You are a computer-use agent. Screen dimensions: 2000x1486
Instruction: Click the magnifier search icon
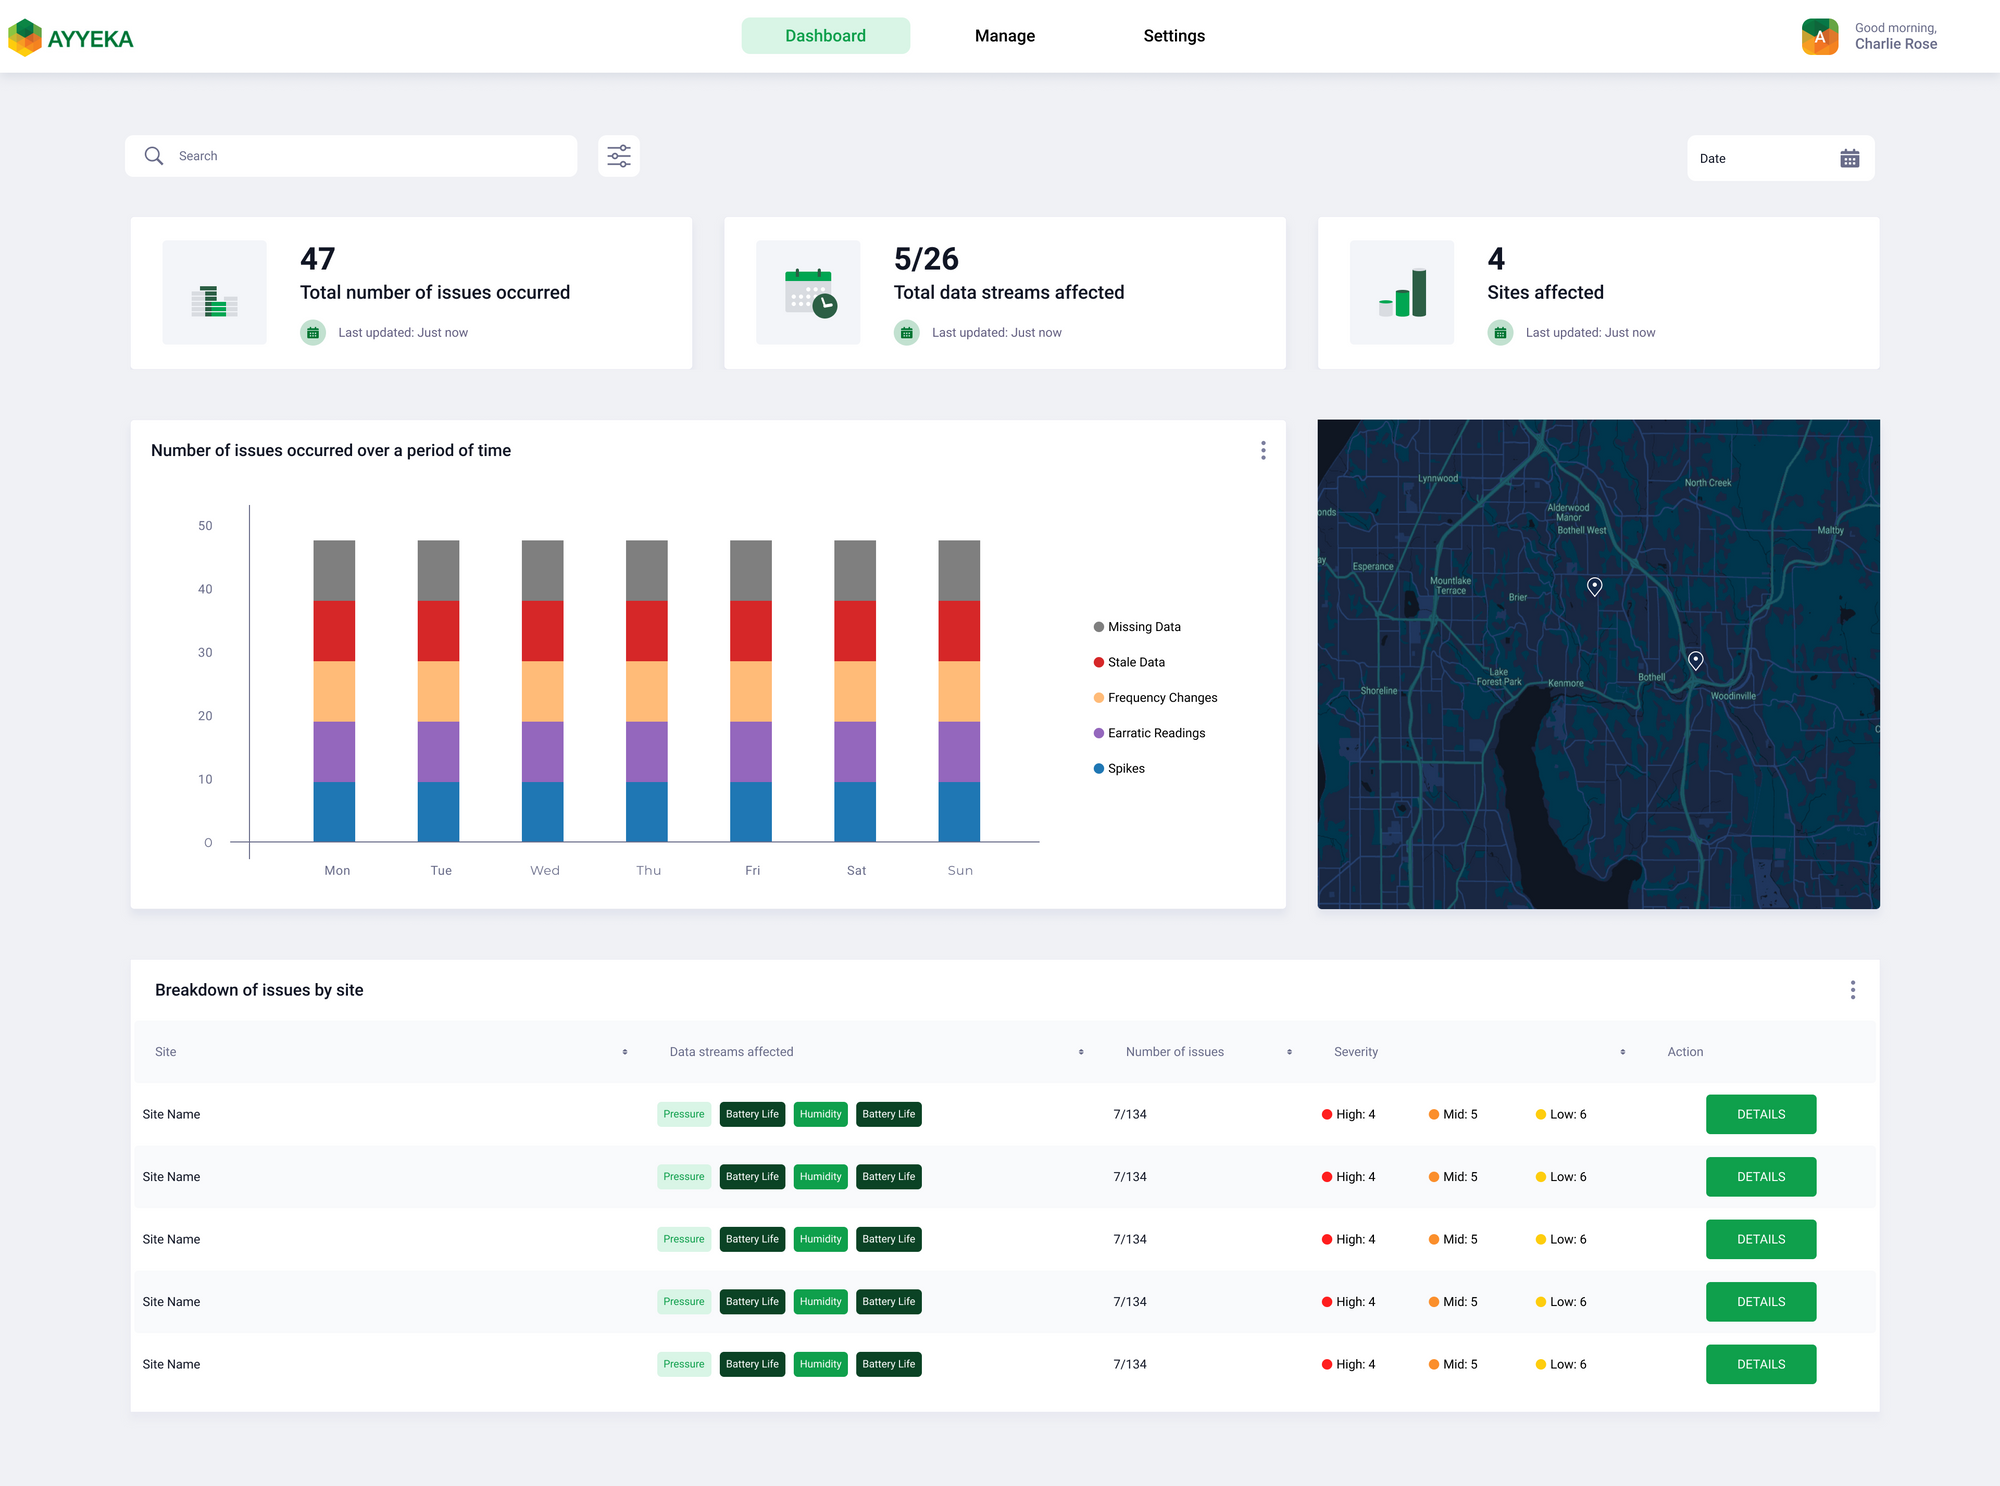[154, 156]
